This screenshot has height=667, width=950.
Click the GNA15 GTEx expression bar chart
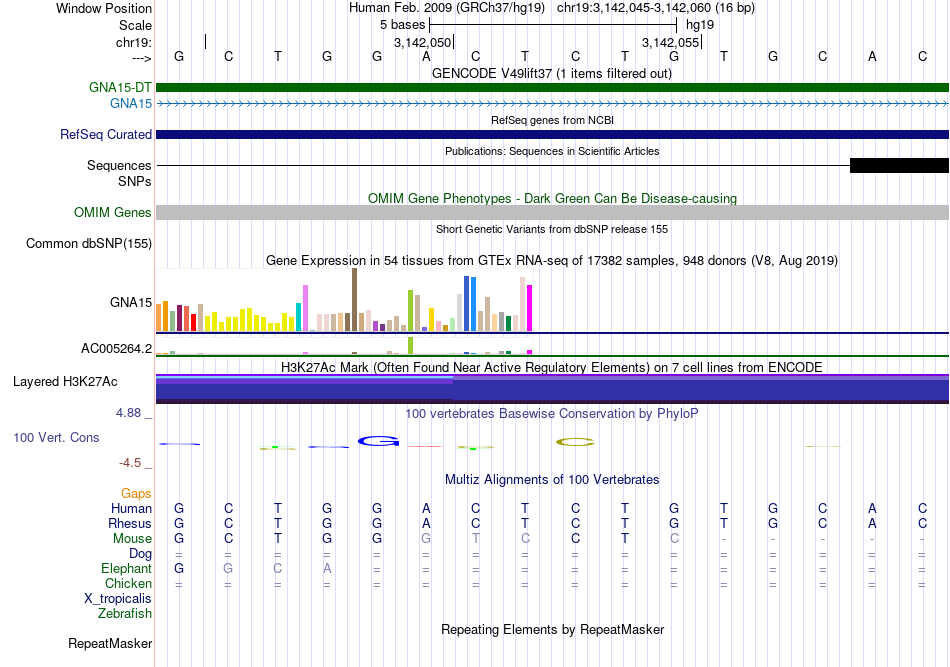(344, 300)
